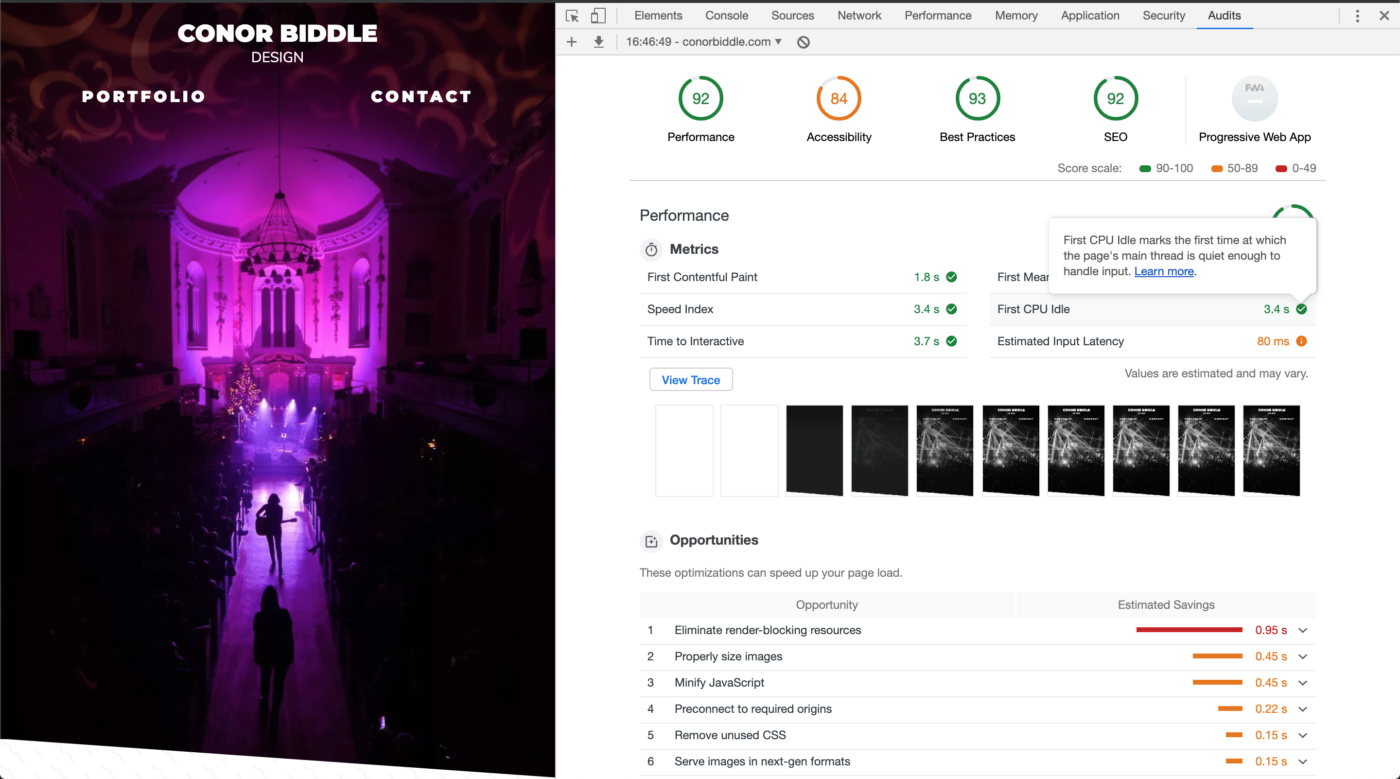Click the last filmstrip thumbnail
1400x779 pixels.
click(1271, 450)
